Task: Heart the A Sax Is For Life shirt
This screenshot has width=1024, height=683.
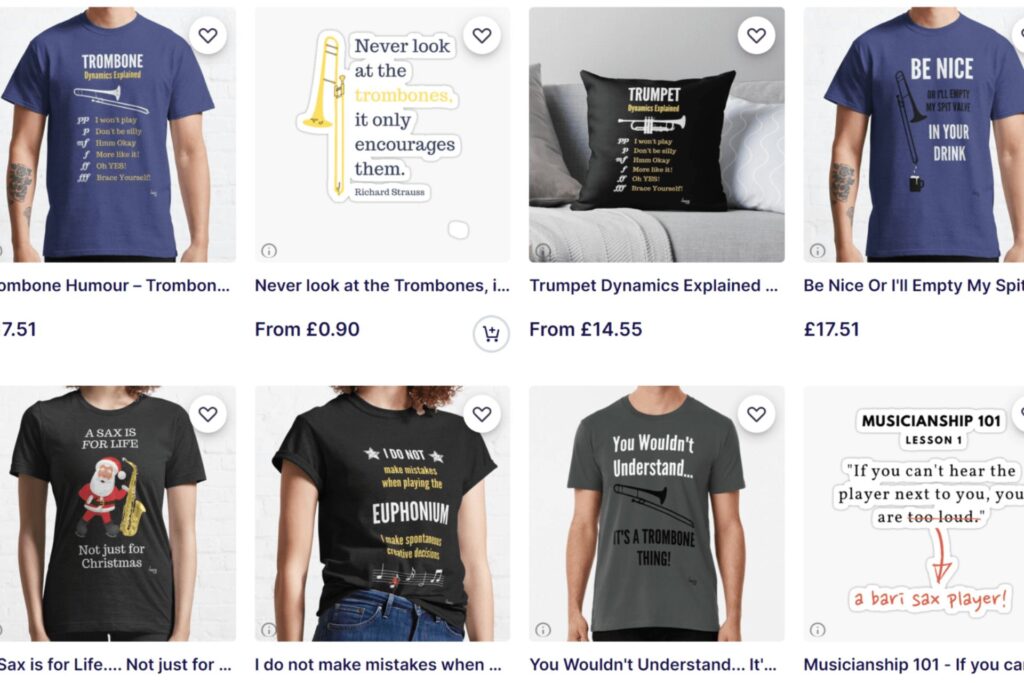Action: point(208,414)
